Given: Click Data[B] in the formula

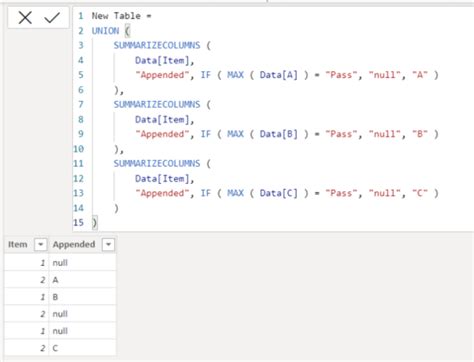Looking at the screenshot, I should pyautogui.click(x=279, y=134).
